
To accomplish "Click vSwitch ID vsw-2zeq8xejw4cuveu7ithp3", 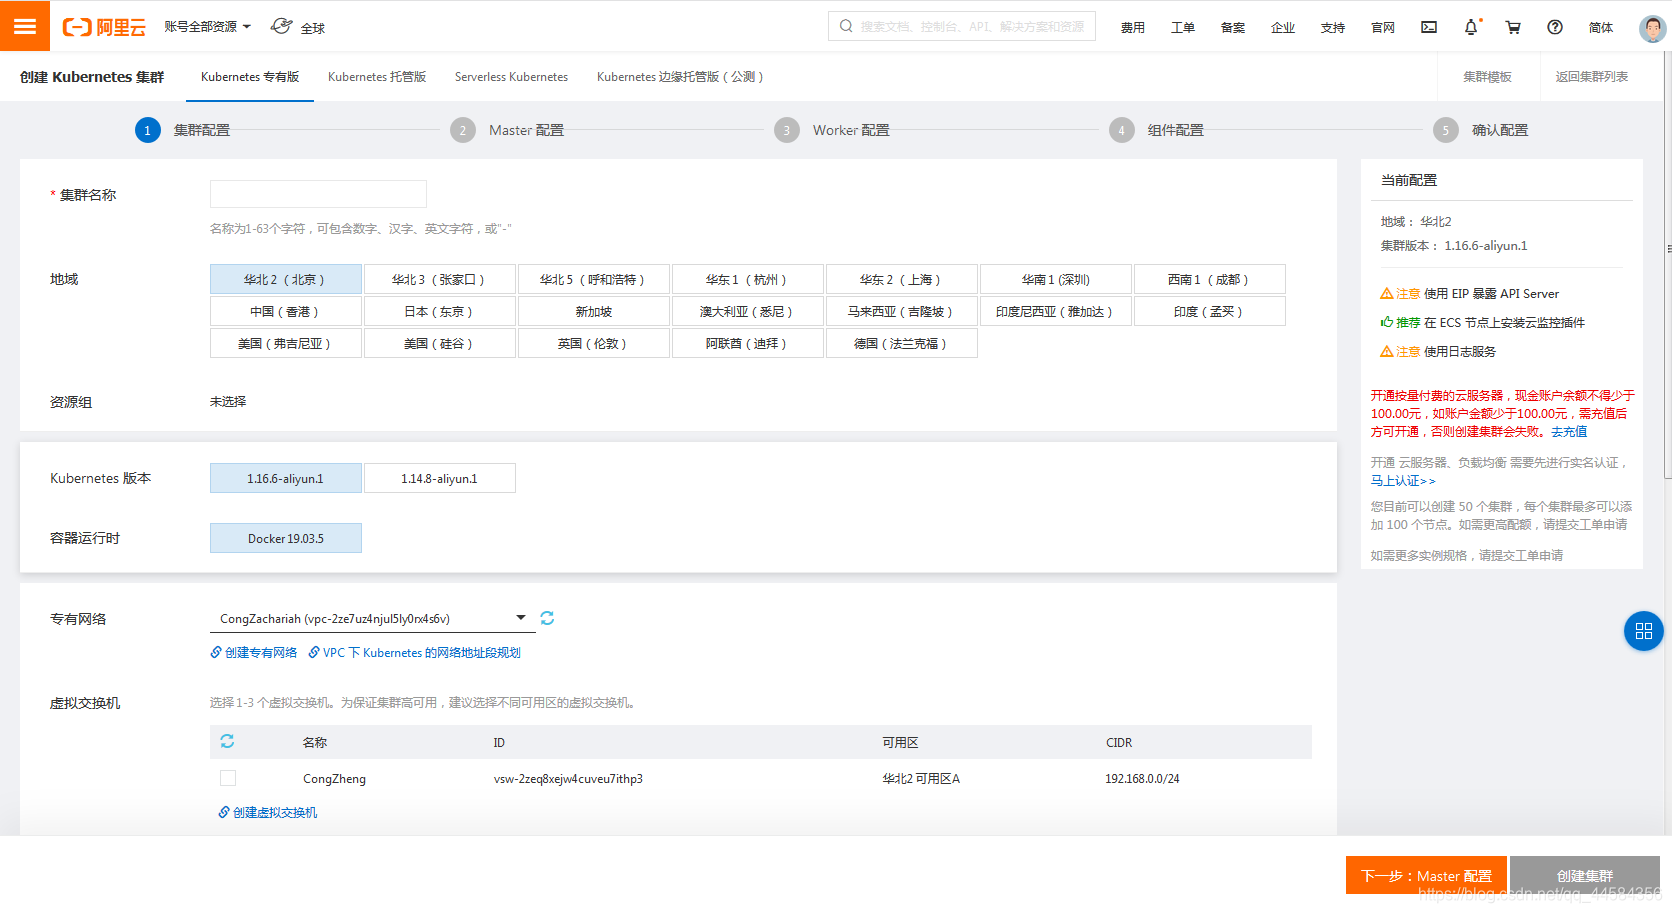I will pos(568,778).
